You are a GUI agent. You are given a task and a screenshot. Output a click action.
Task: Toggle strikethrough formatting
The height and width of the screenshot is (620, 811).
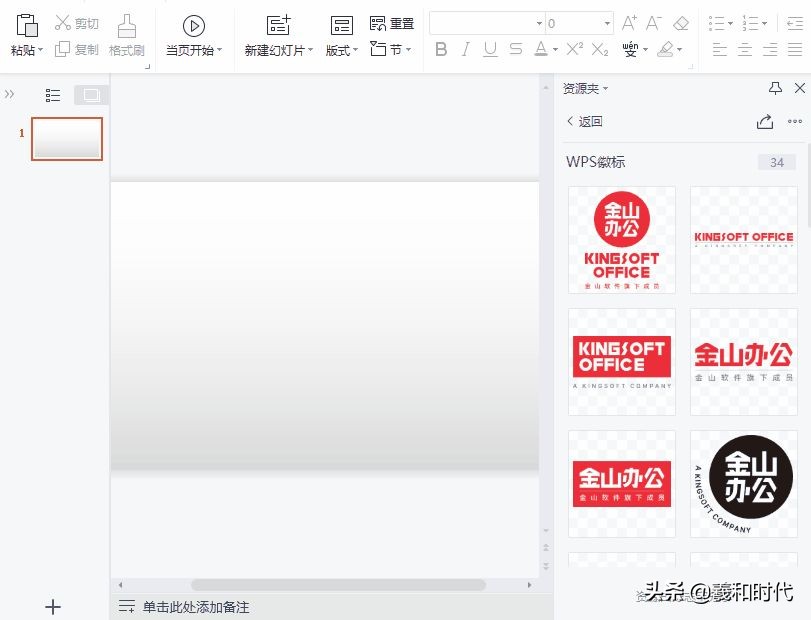[516, 49]
